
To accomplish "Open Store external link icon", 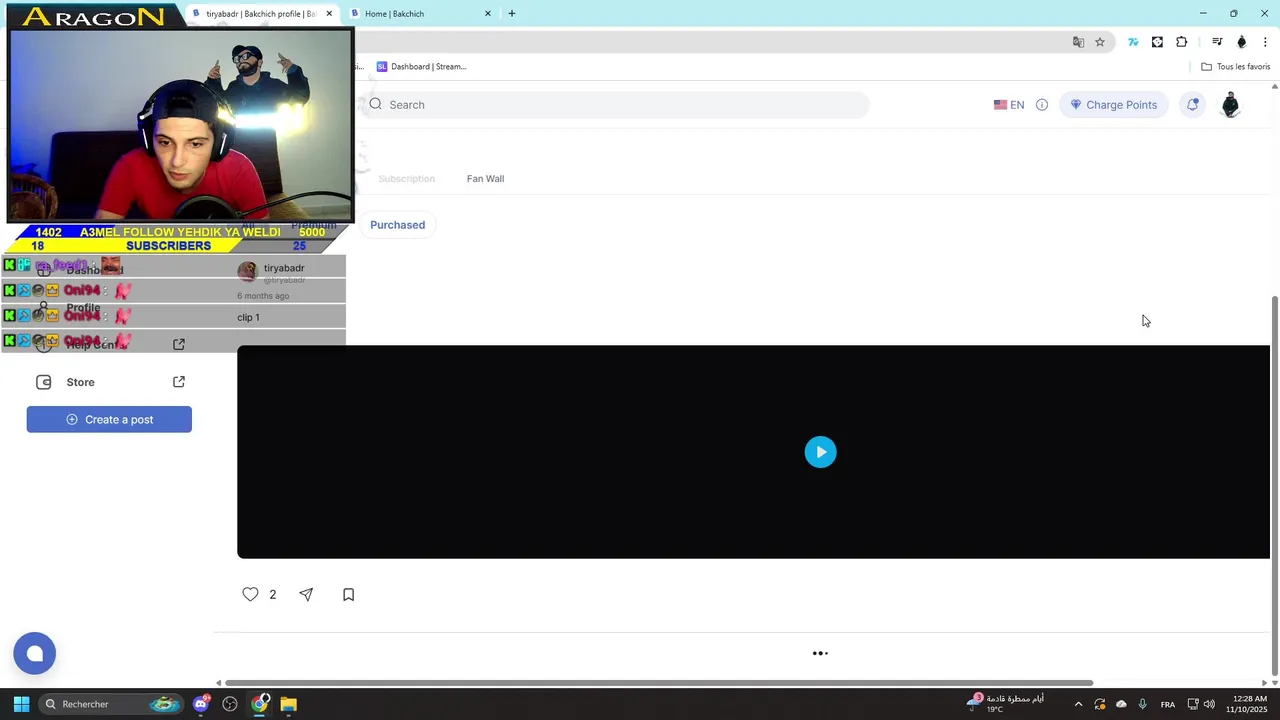I will [179, 382].
